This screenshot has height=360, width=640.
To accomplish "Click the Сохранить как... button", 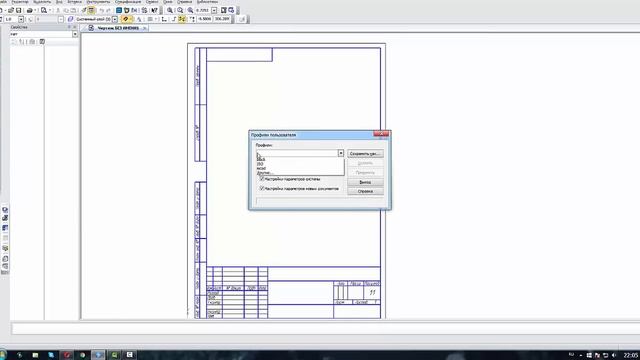I will coord(365,153).
